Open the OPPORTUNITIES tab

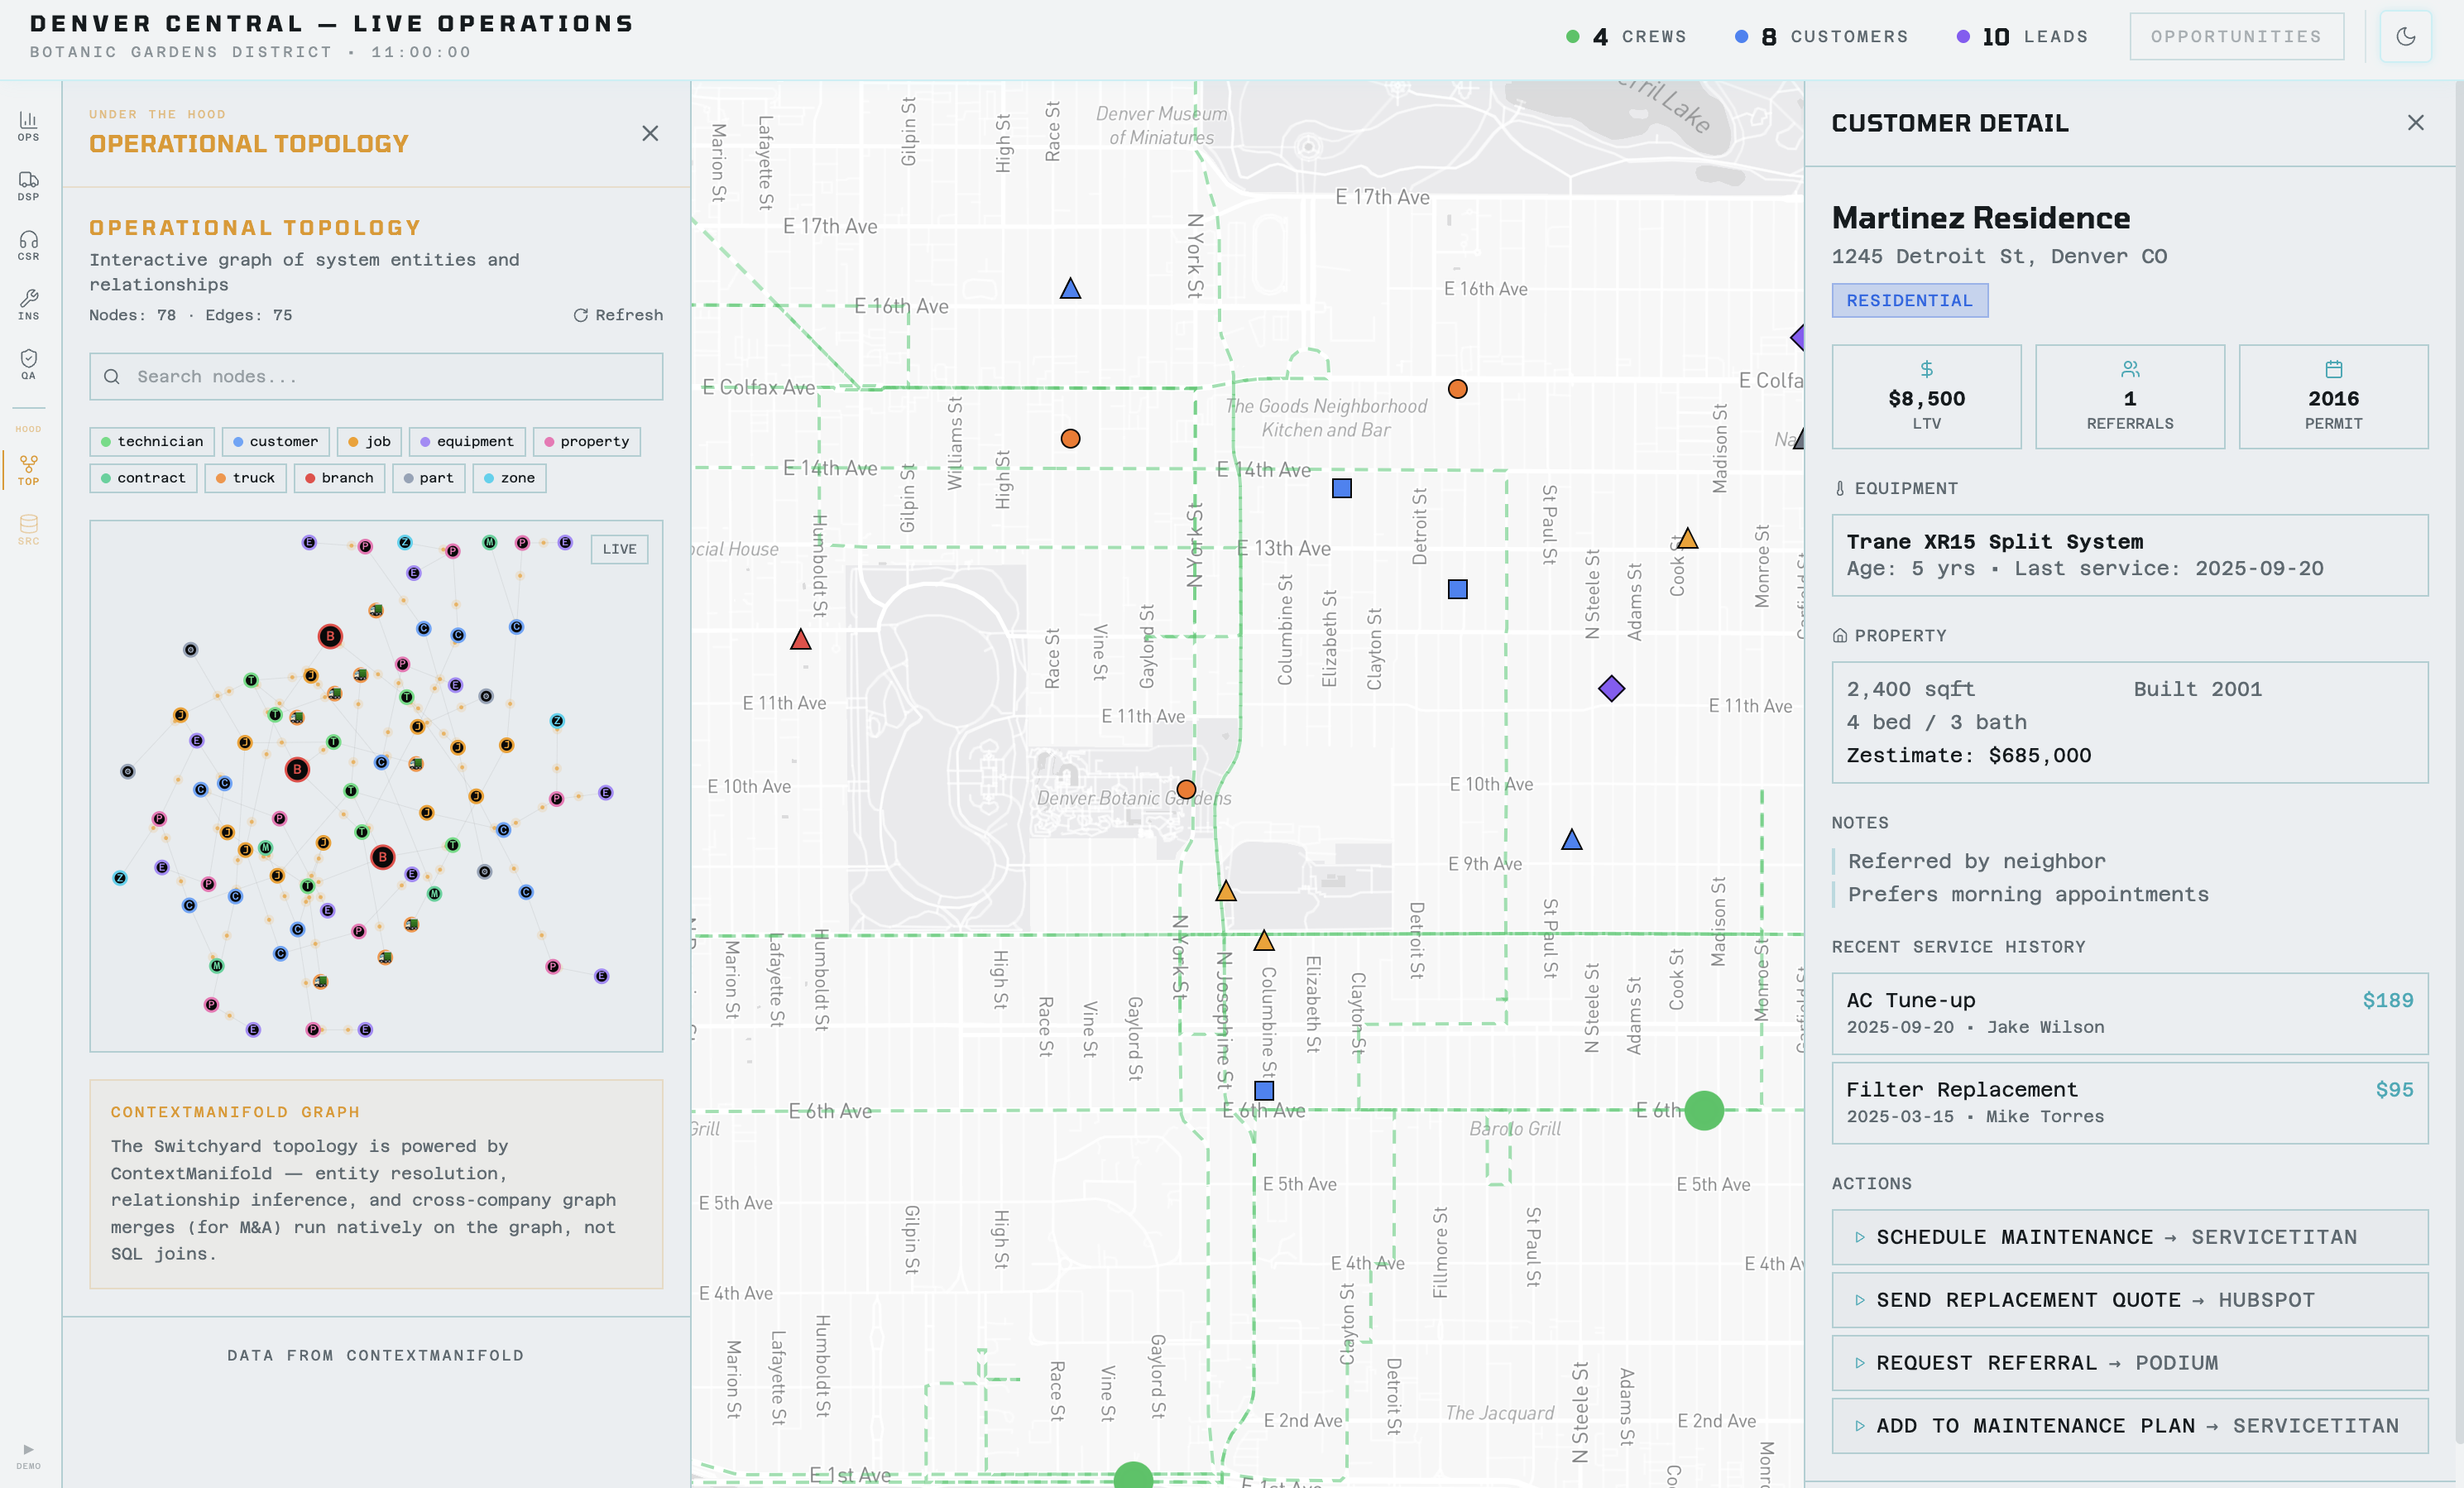pyautogui.click(x=2237, y=35)
